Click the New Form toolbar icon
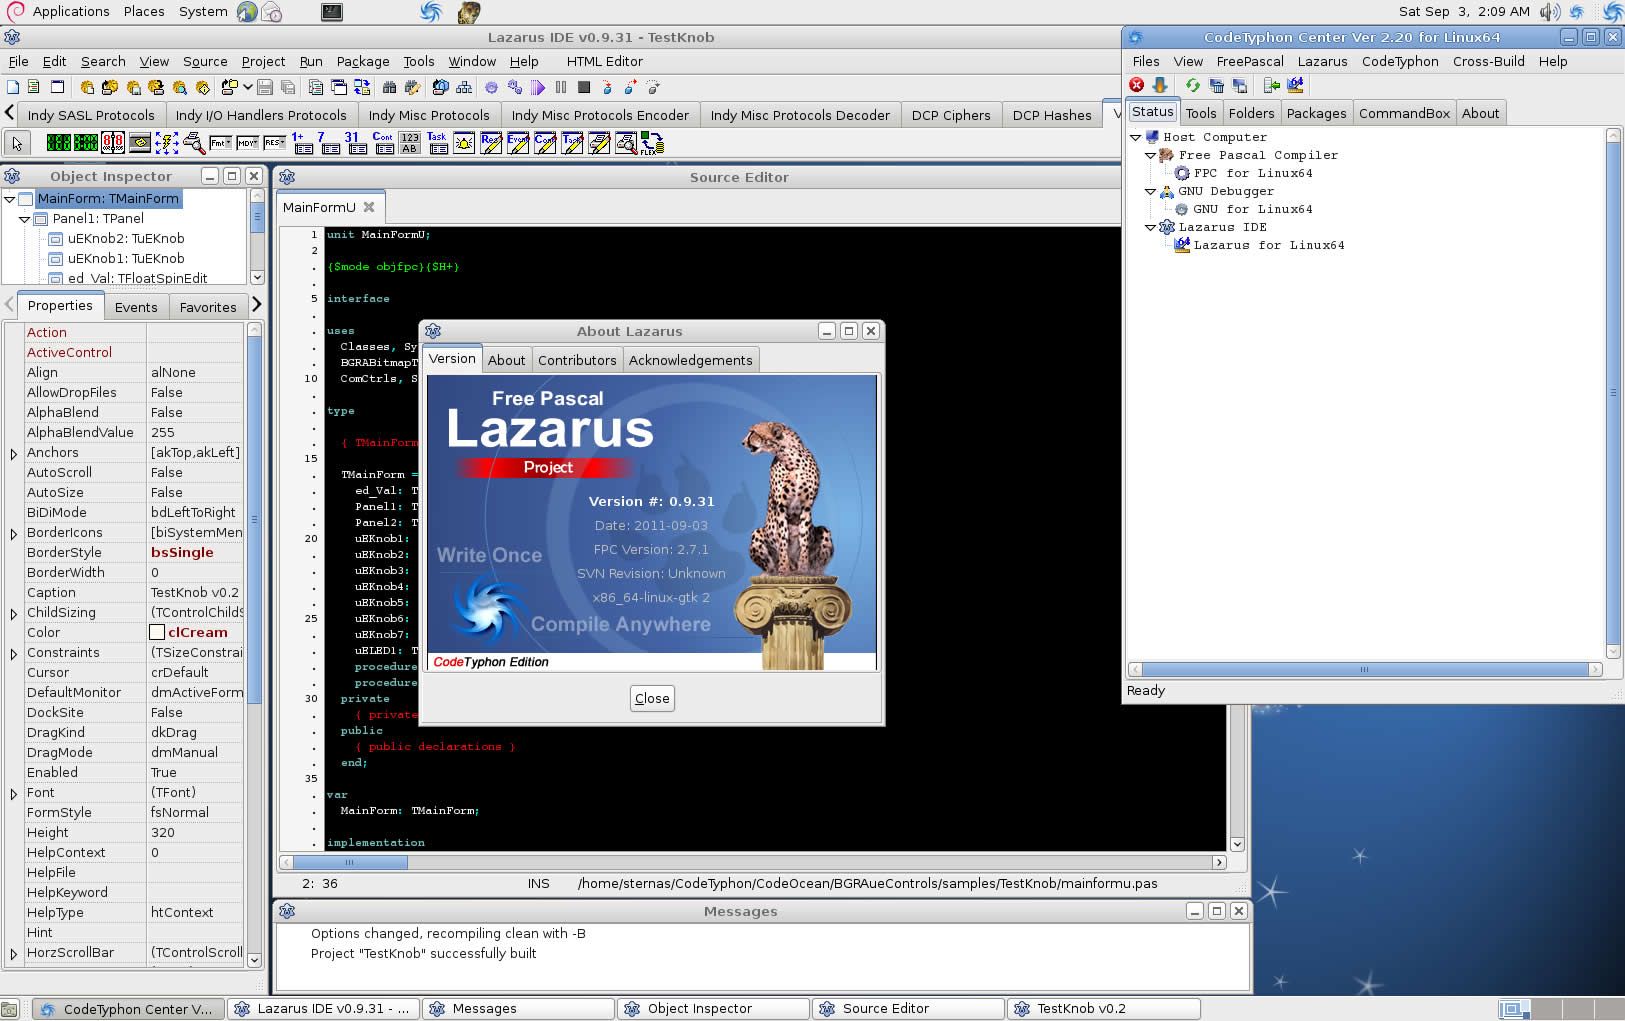Screen dimensions: 1625x1021 [x=57, y=87]
